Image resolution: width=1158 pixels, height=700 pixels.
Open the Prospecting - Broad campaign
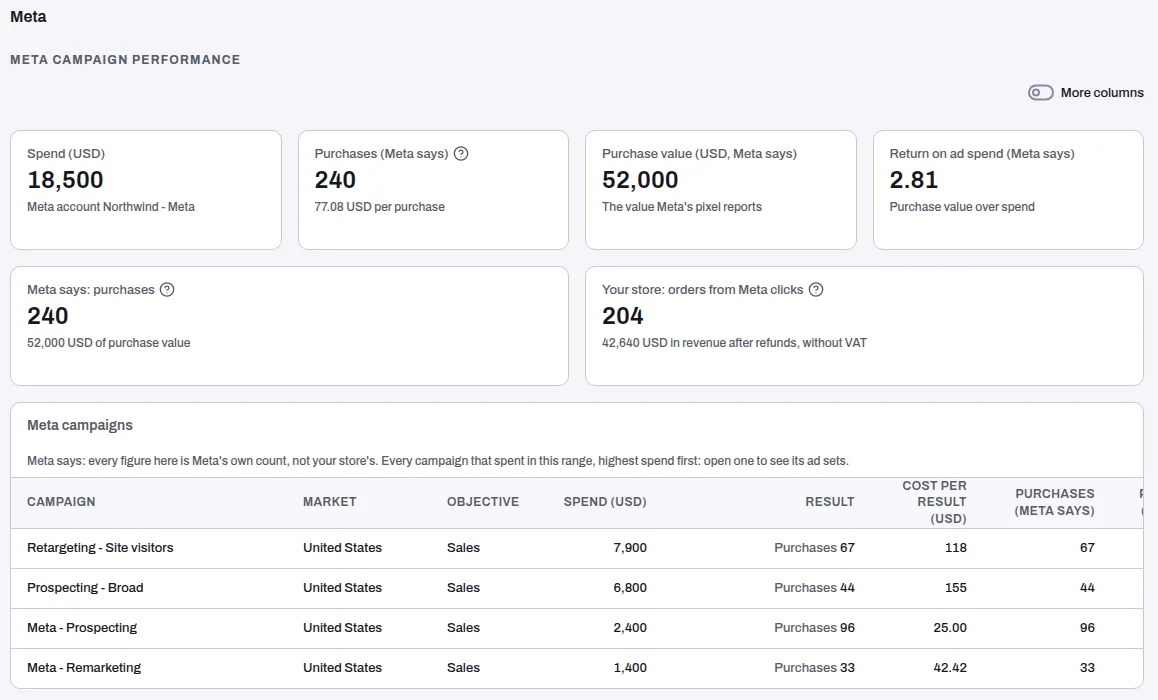[85, 588]
